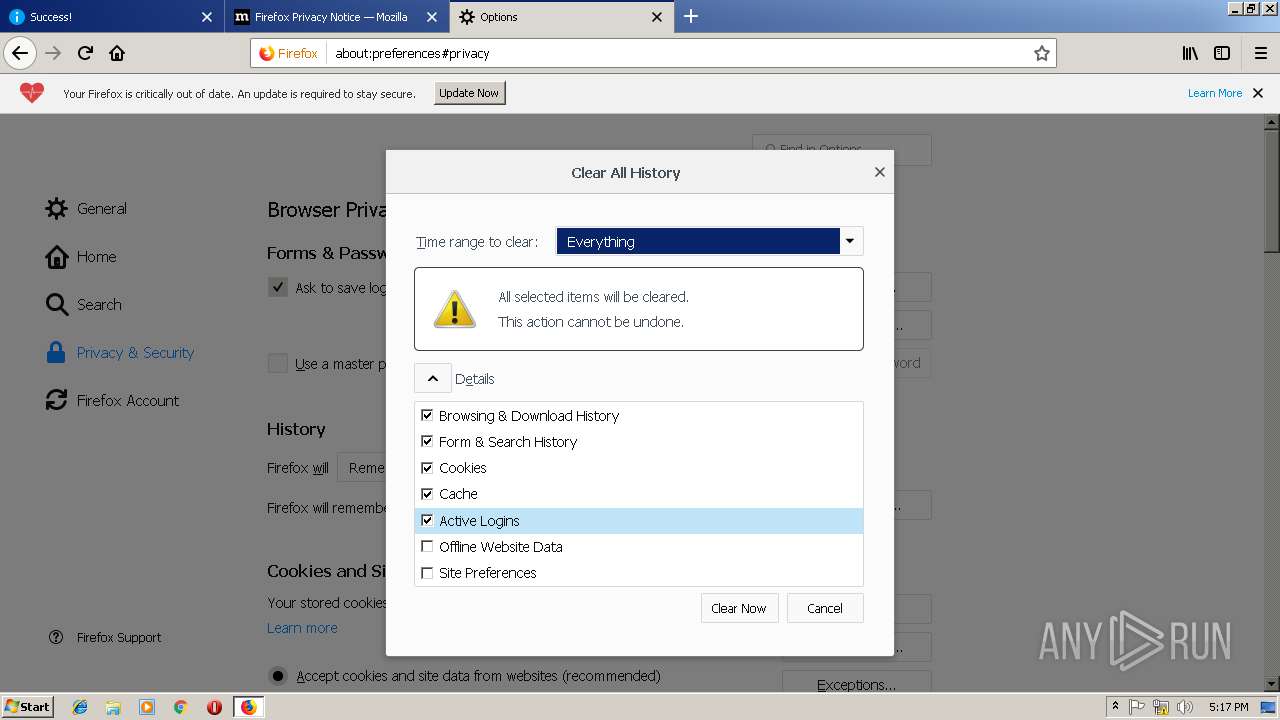Reload the current page

85,53
